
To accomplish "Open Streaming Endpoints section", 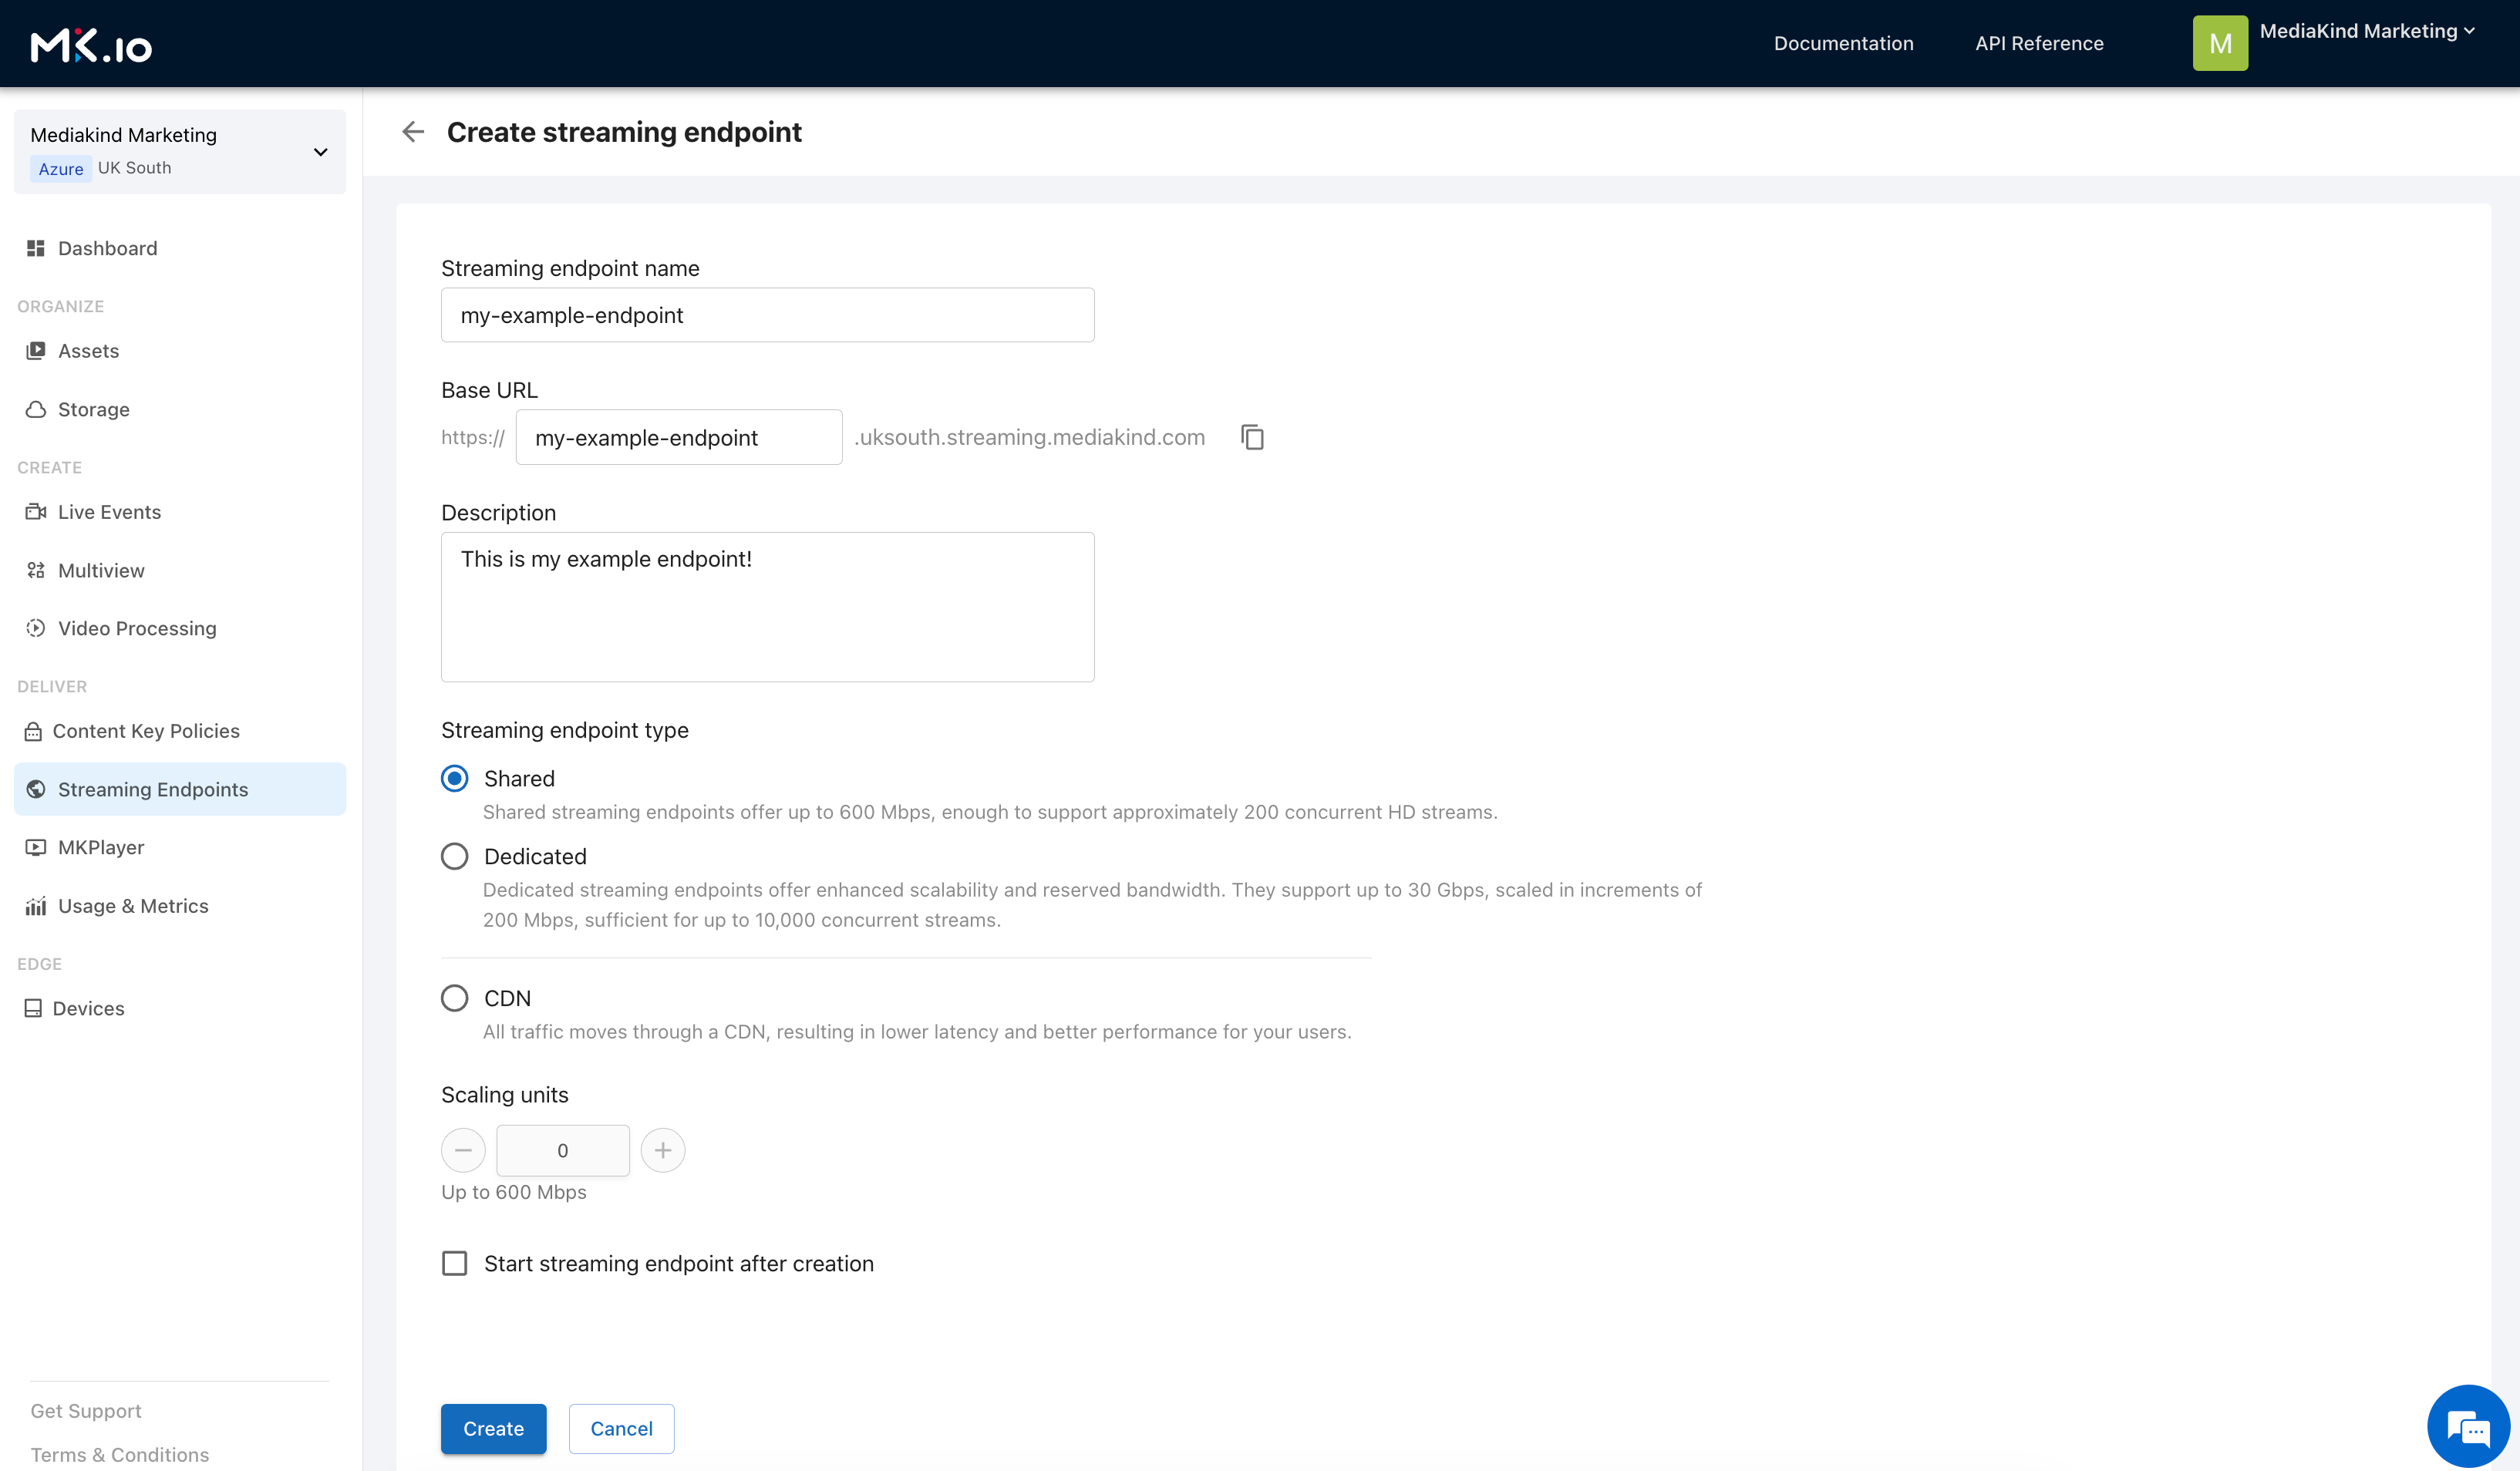I will click(180, 789).
